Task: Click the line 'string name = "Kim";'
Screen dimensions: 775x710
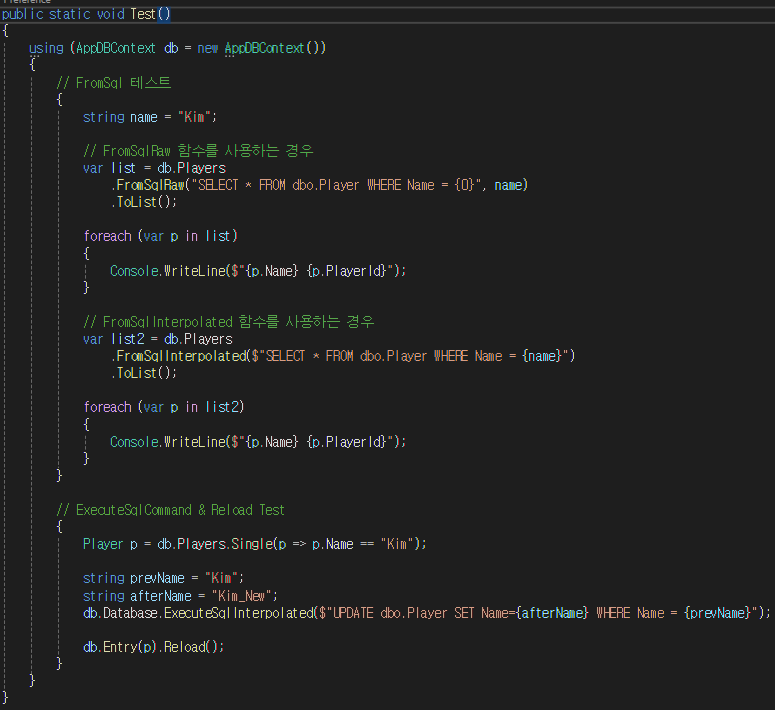Action: (x=150, y=117)
